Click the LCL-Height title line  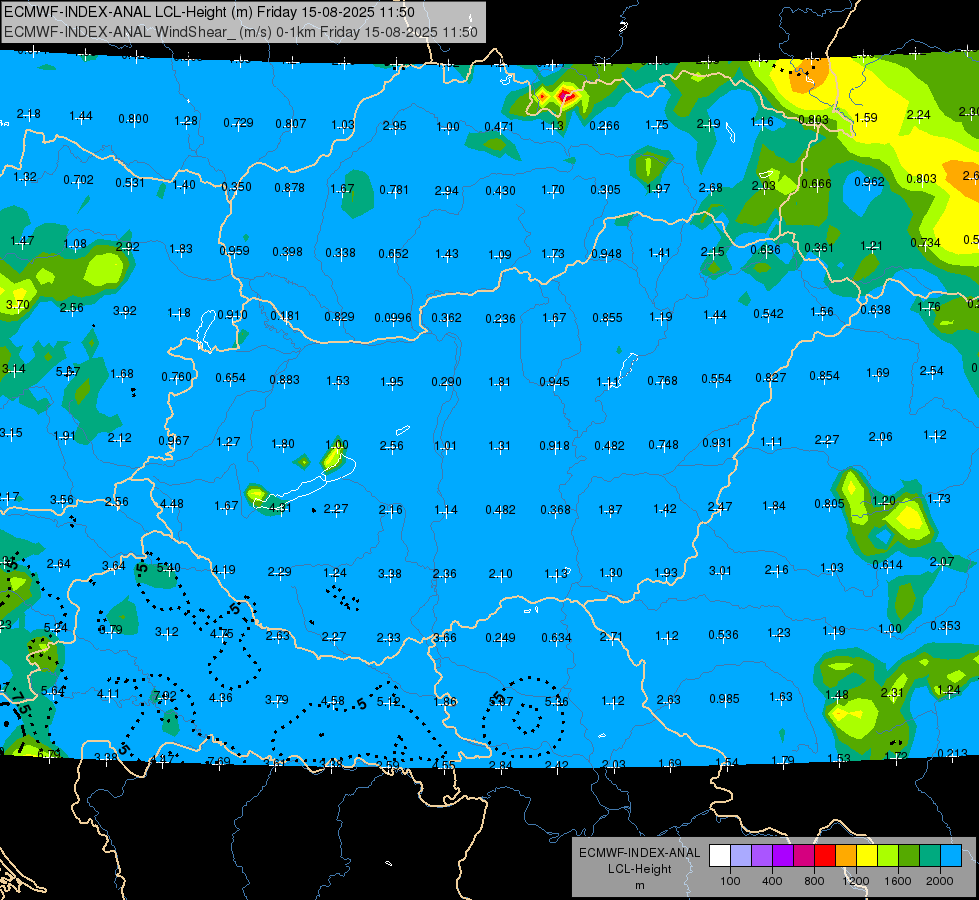[x=209, y=12]
